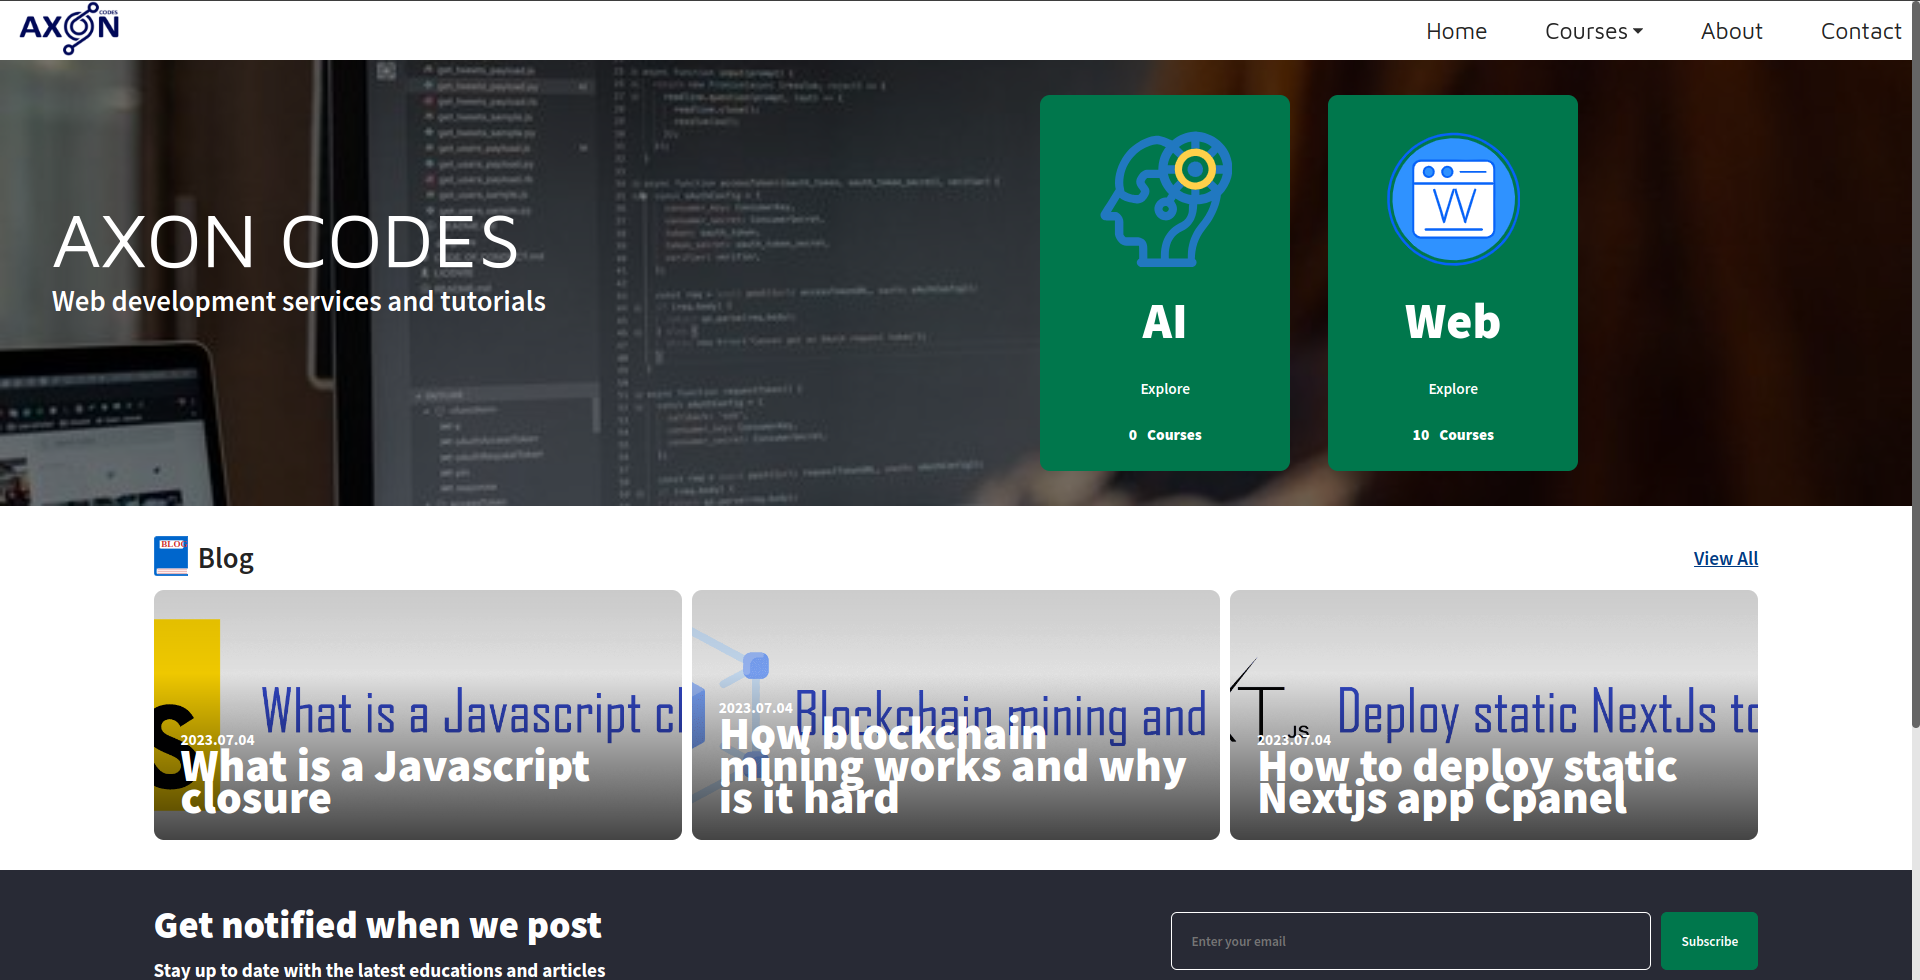
Task: Click the AXON CODES logo
Action: click(68, 29)
